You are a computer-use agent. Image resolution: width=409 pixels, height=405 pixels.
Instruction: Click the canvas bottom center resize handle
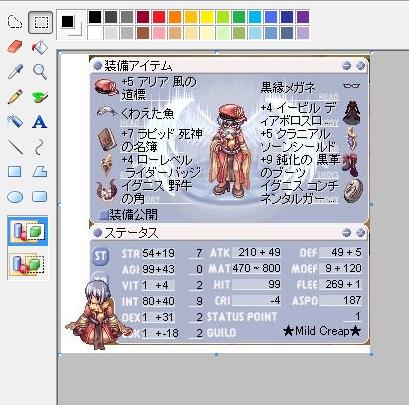(216, 355)
